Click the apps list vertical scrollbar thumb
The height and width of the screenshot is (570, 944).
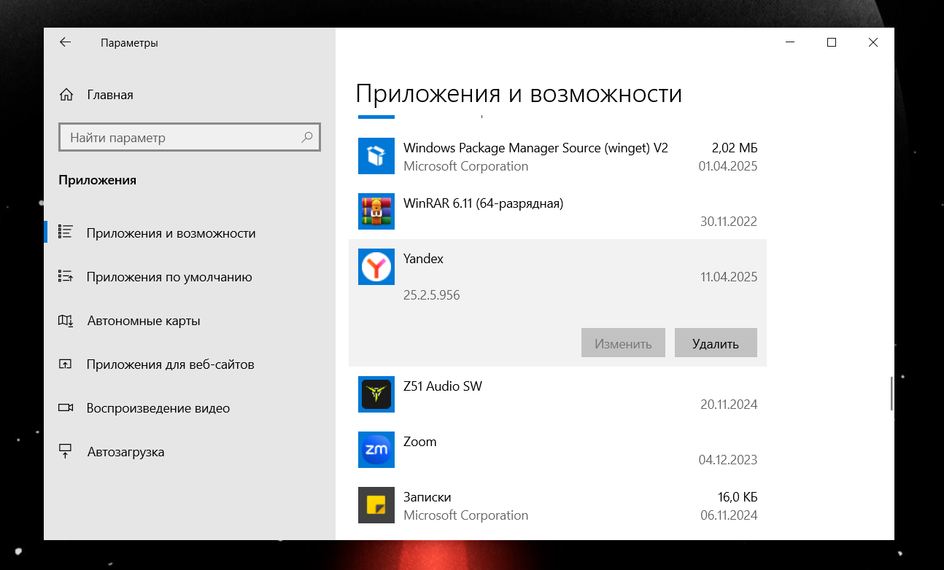click(x=891, y=394)
